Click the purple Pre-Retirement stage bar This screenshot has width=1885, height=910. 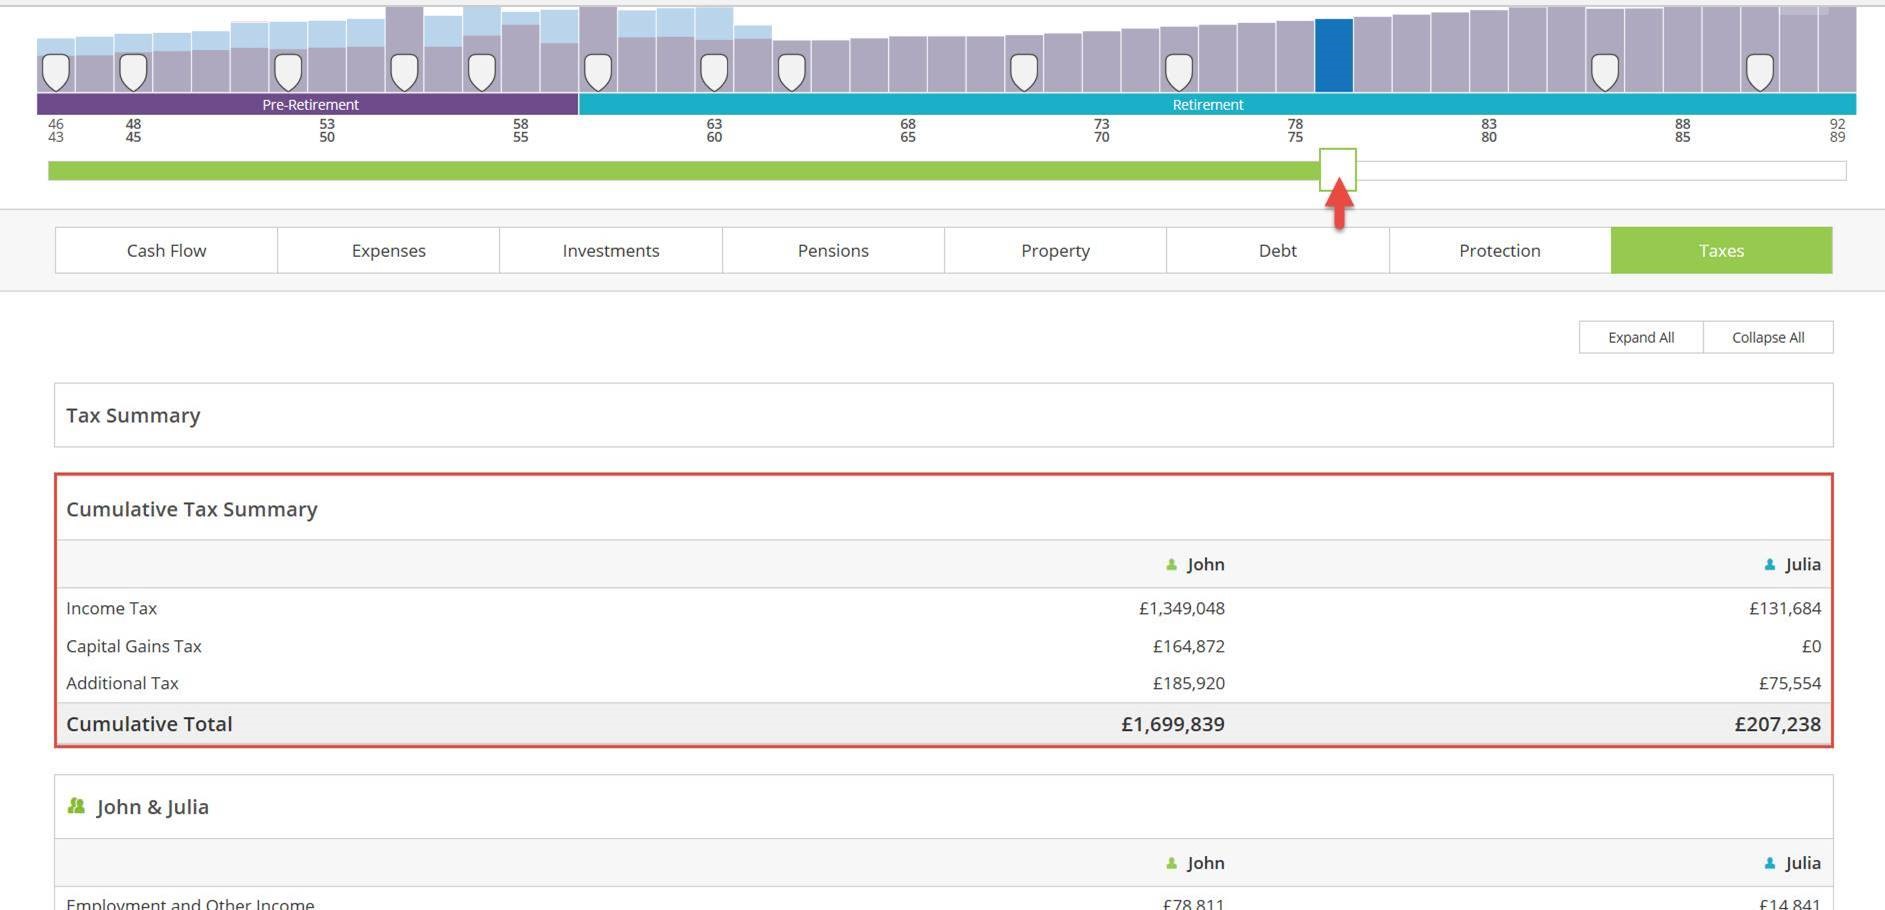point(308,104)
